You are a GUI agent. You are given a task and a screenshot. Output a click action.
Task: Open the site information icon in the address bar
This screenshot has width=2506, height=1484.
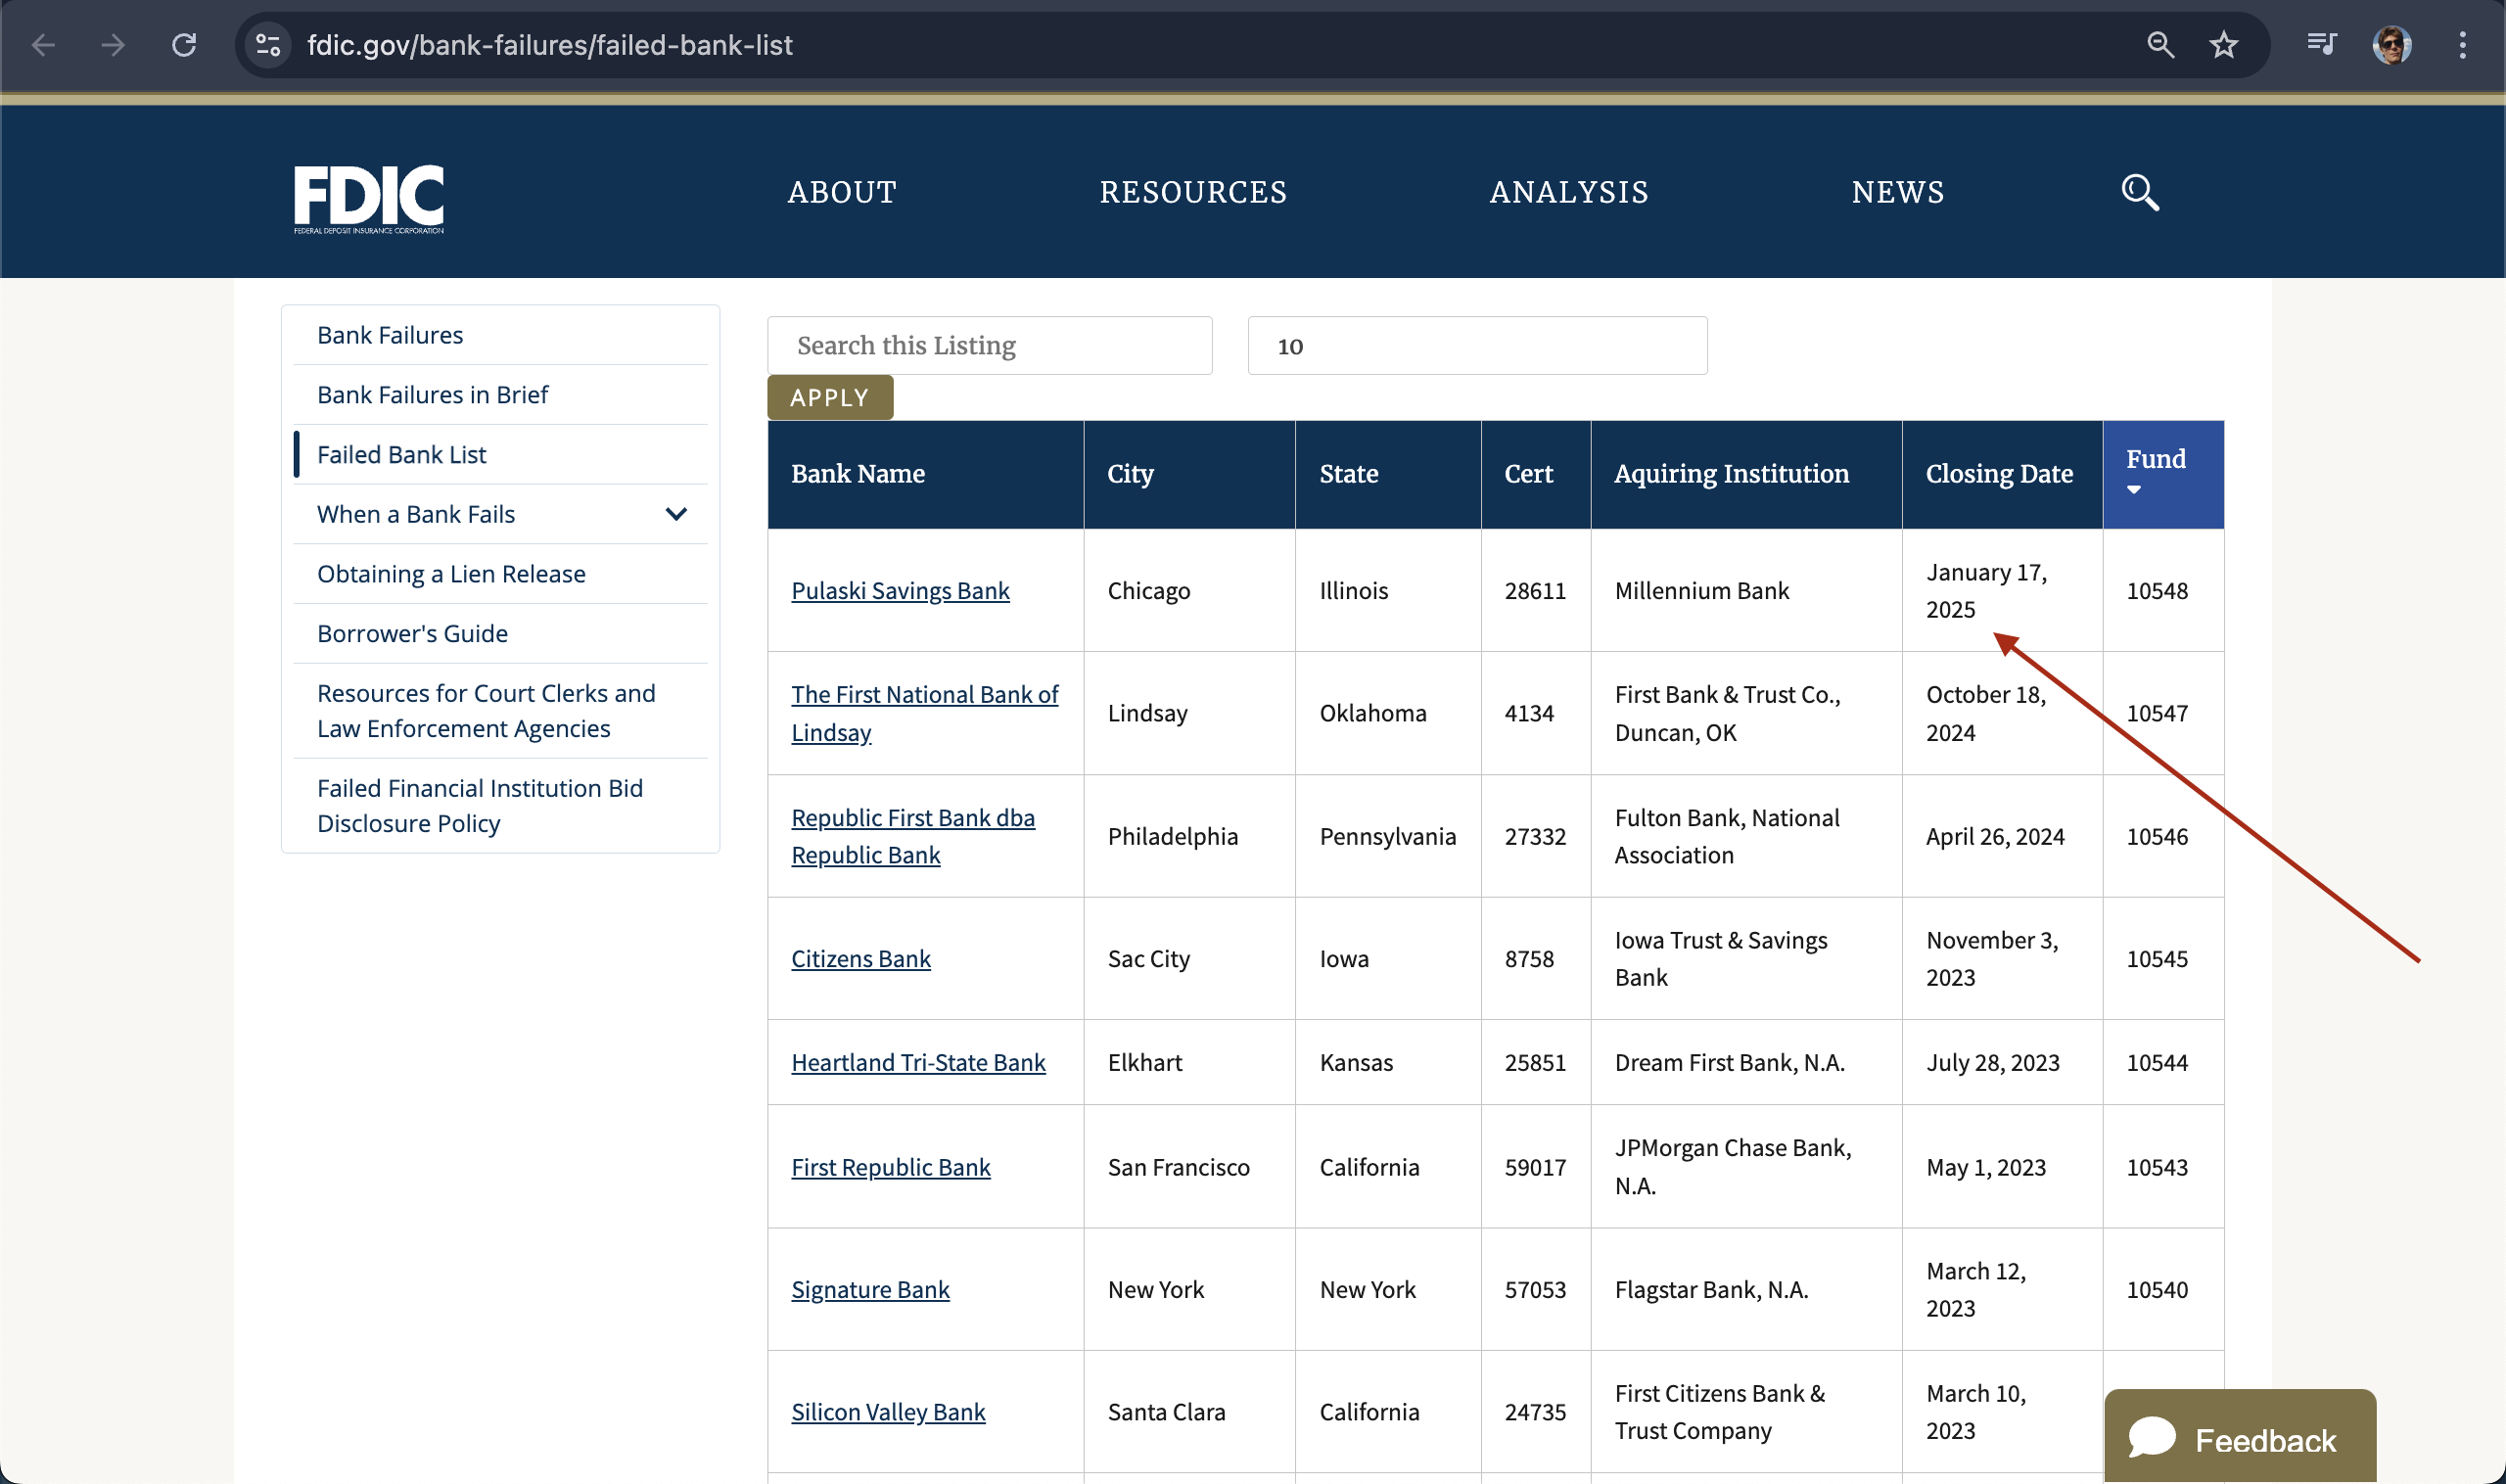(268, 45)
